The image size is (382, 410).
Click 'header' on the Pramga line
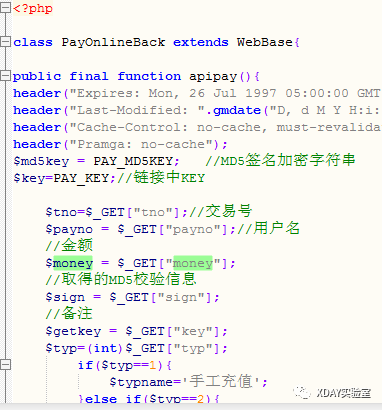[x=37, y=144]
